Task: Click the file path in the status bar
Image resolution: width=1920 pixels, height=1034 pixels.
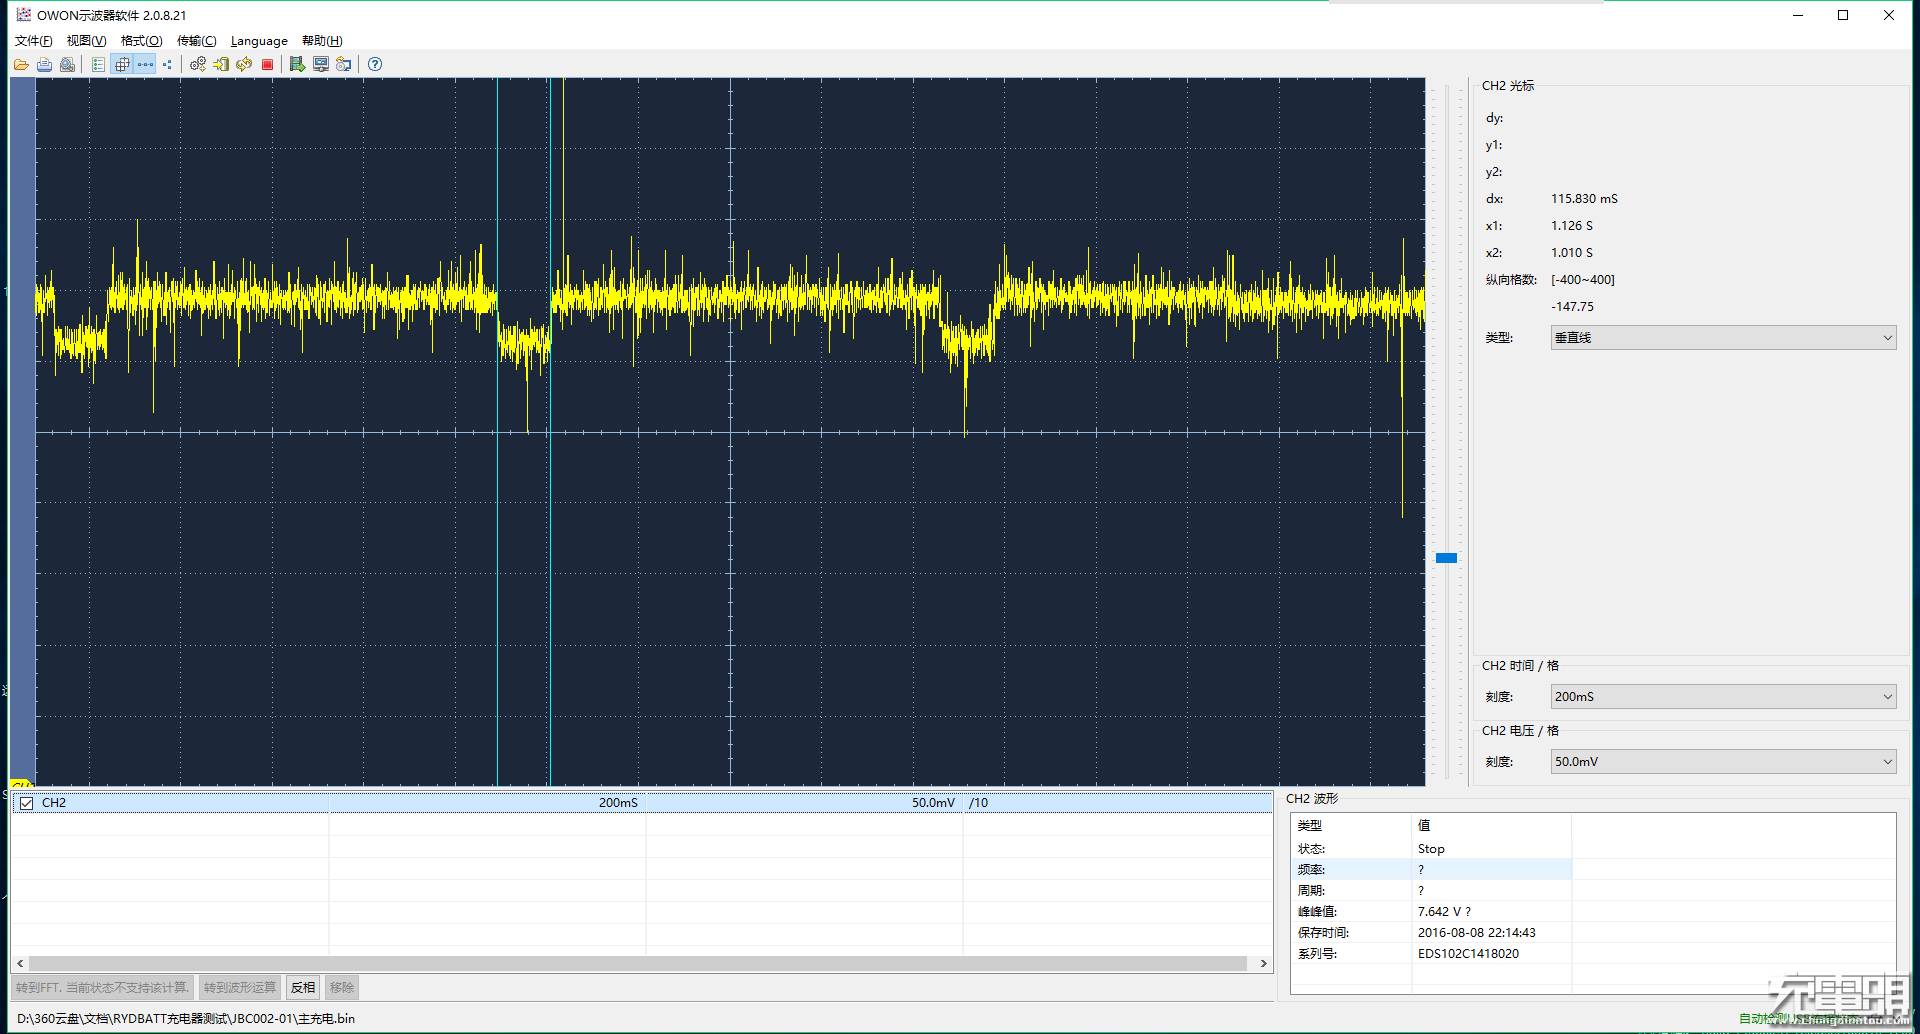Action: tap(186, 1019)
